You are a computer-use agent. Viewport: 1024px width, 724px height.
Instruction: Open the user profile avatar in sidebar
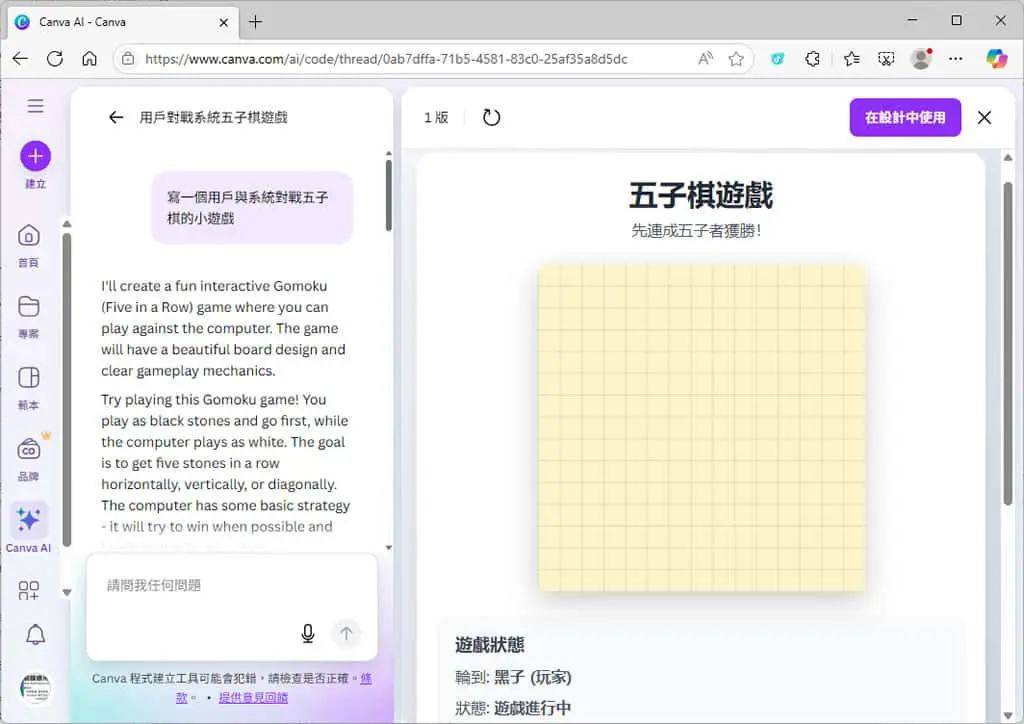(35, 687)
